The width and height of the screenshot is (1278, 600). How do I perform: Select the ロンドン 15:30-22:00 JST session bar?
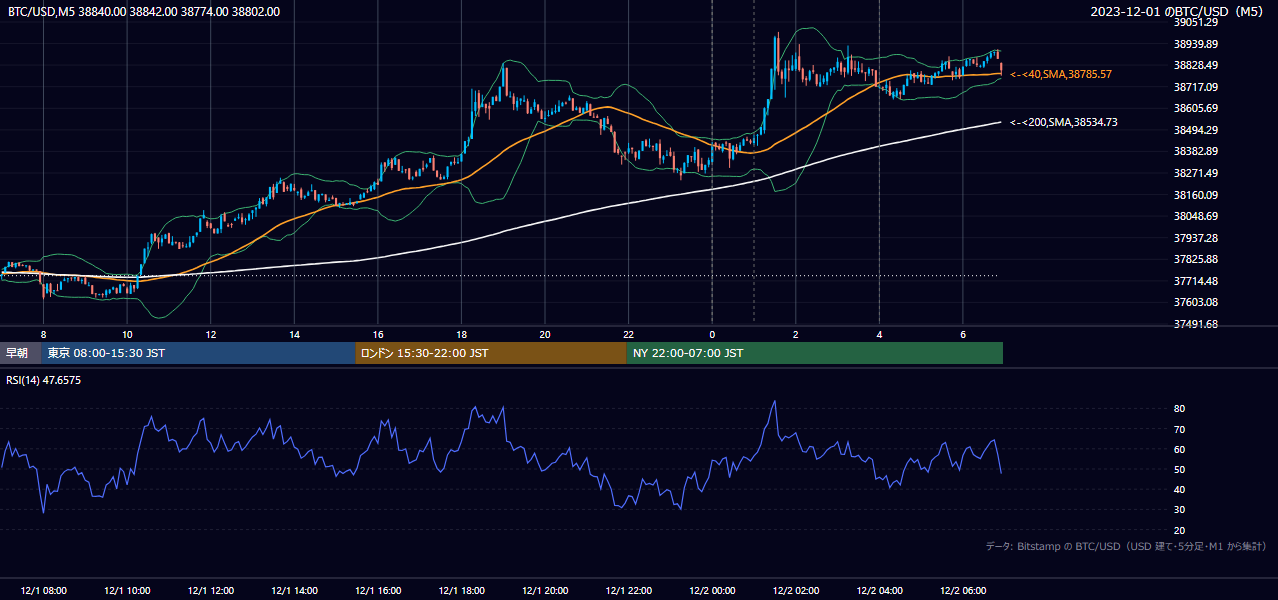[491, 353]
